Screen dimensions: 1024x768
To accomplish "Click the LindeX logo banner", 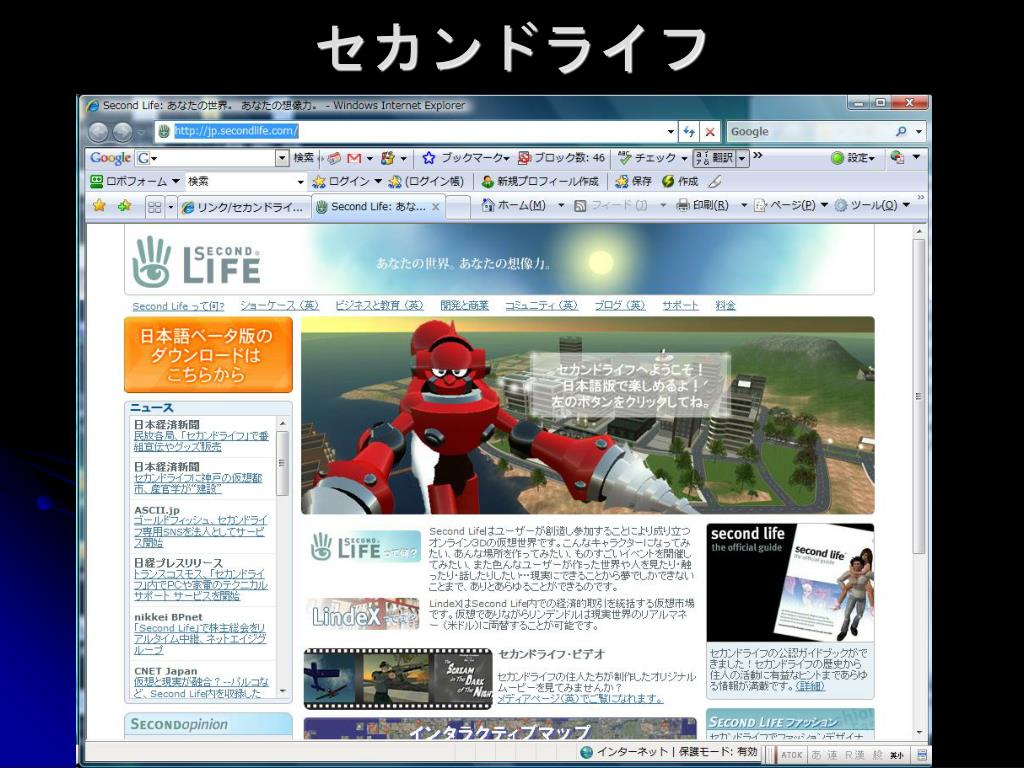I will 362,614.
